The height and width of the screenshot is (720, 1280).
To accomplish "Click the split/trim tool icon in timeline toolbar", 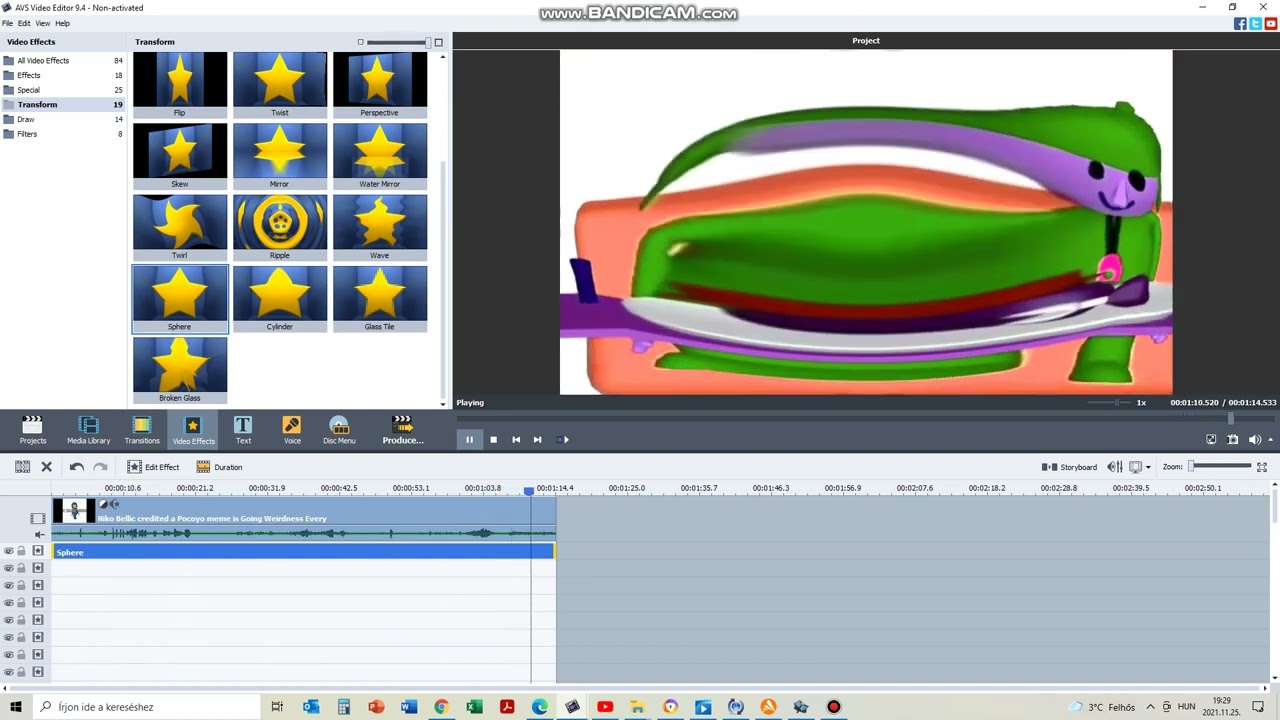I will (x=22, y=467).
